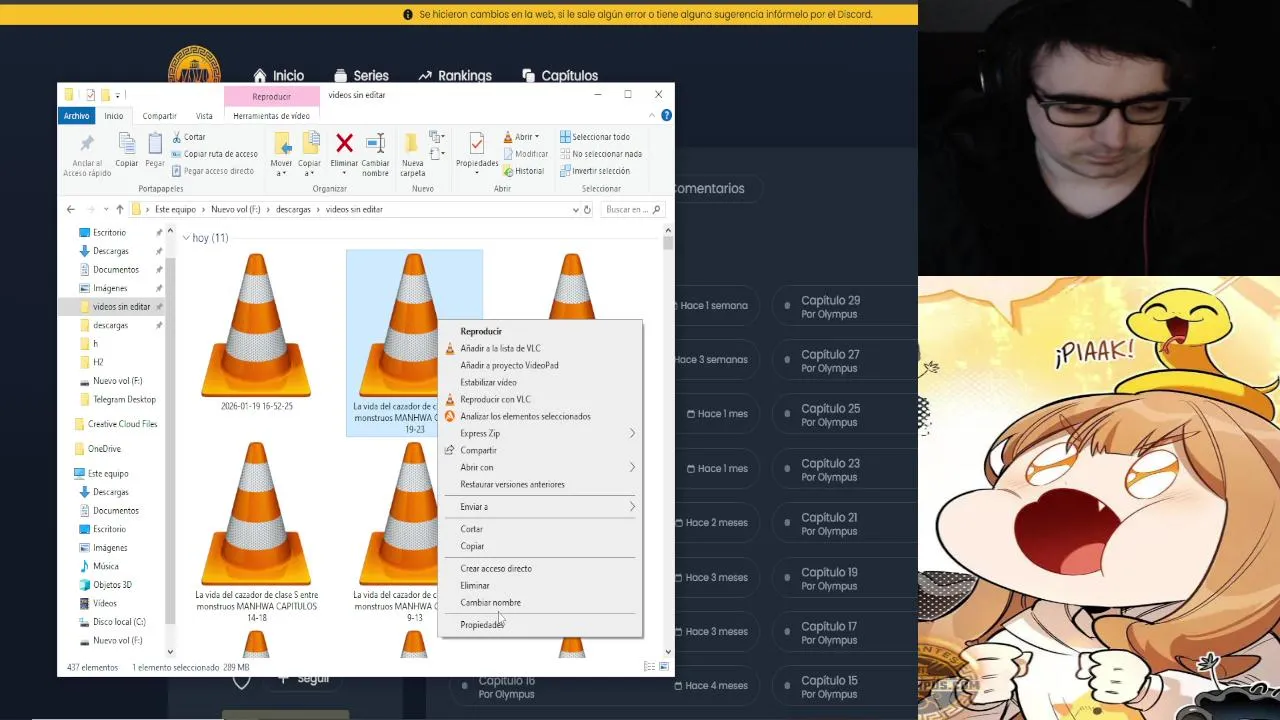This screenshot has width=1280, height=720.
Task: Open the Abrir dropdown in ribbon
Action: pyautogui.click(x=521, y=137)
